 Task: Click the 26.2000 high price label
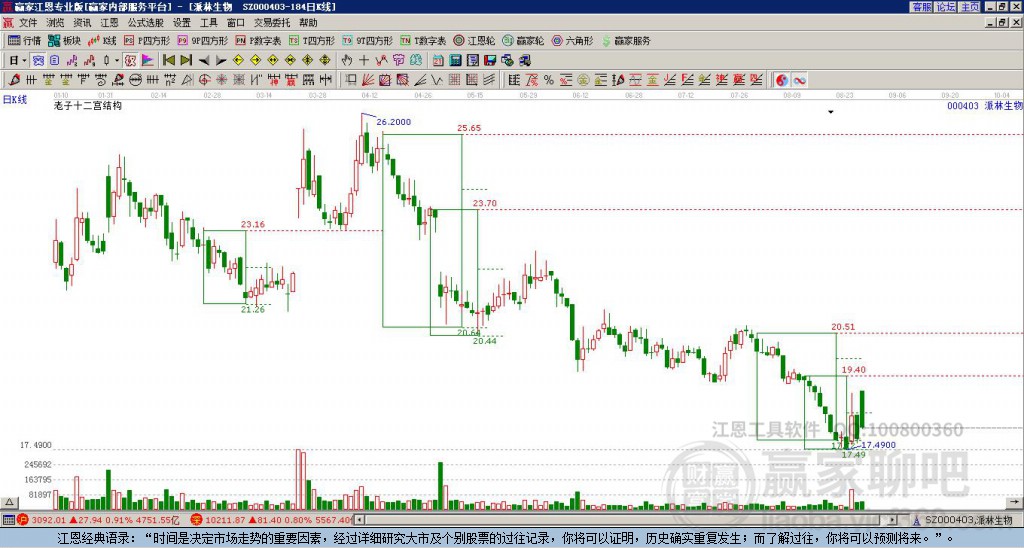click(394, 121)
